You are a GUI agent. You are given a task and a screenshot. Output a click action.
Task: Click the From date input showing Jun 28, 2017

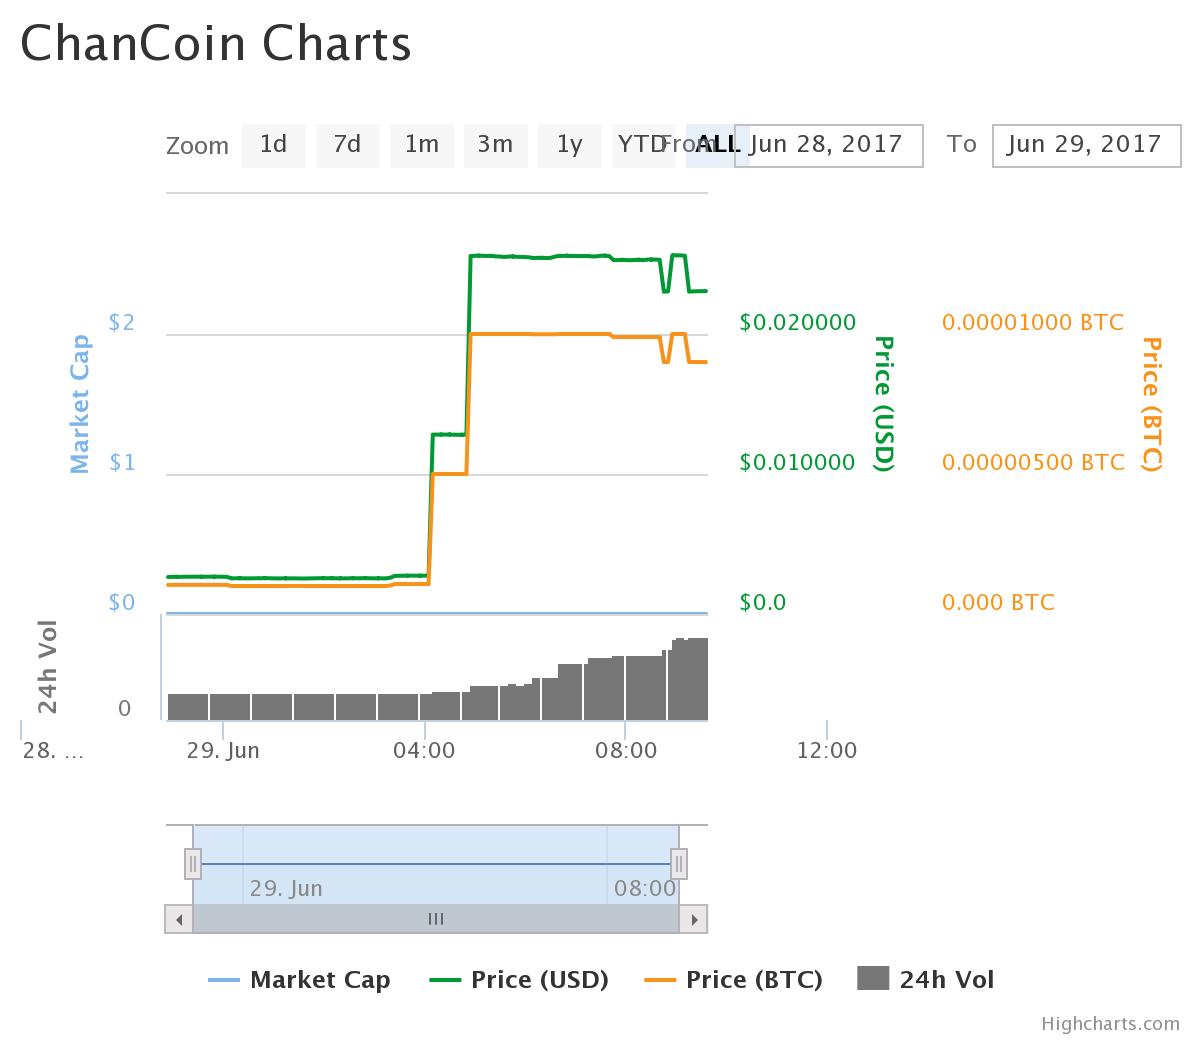click(828, 145)
